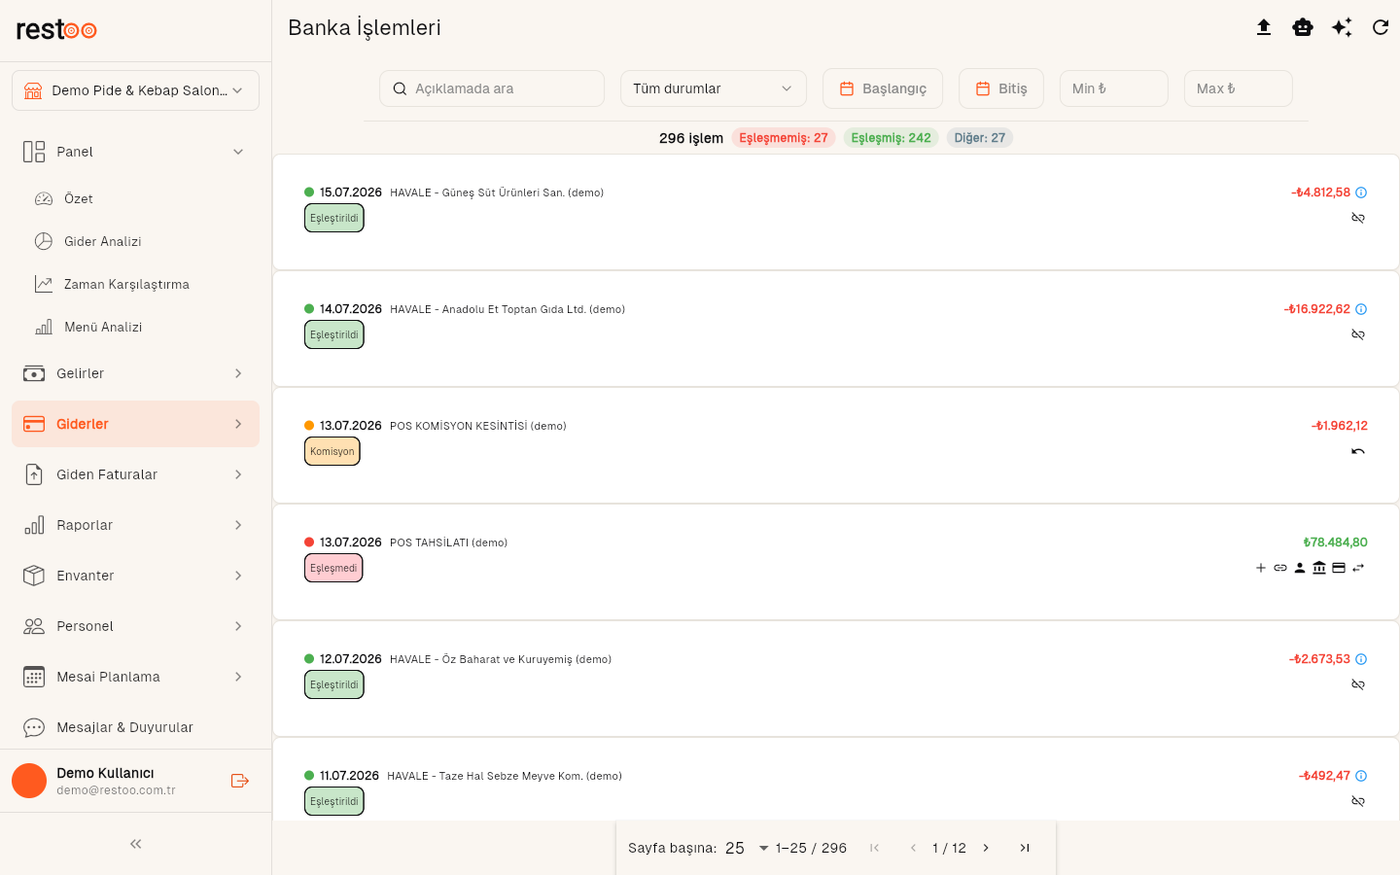Click the person icon on POS TAHSİLATI row
The image size is (1400, 875).
pos(1300,568)
